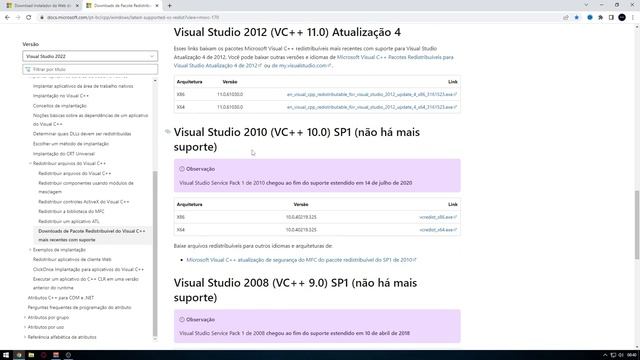Go back using the browser back arrow

coord(7,18)
